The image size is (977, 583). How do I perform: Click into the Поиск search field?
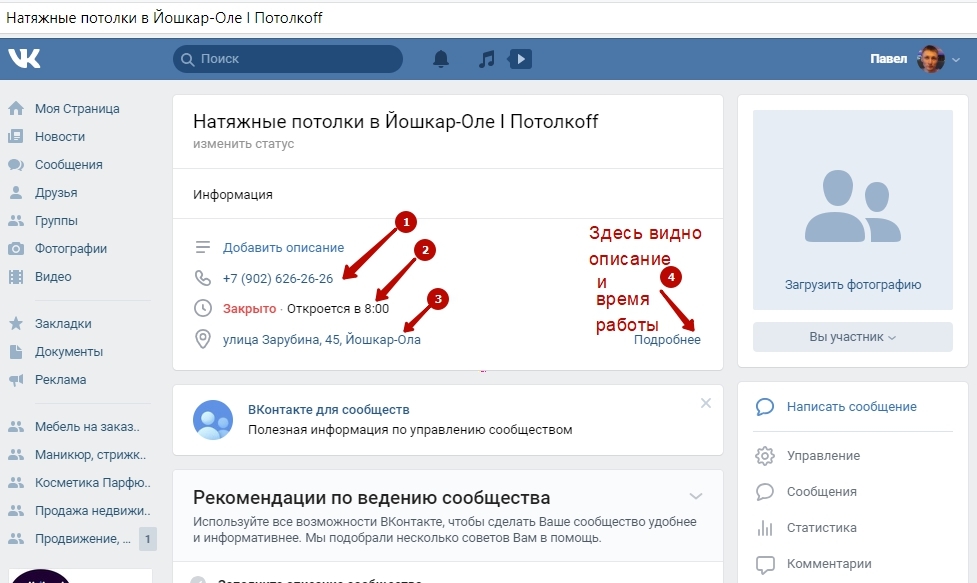(288, 59)
